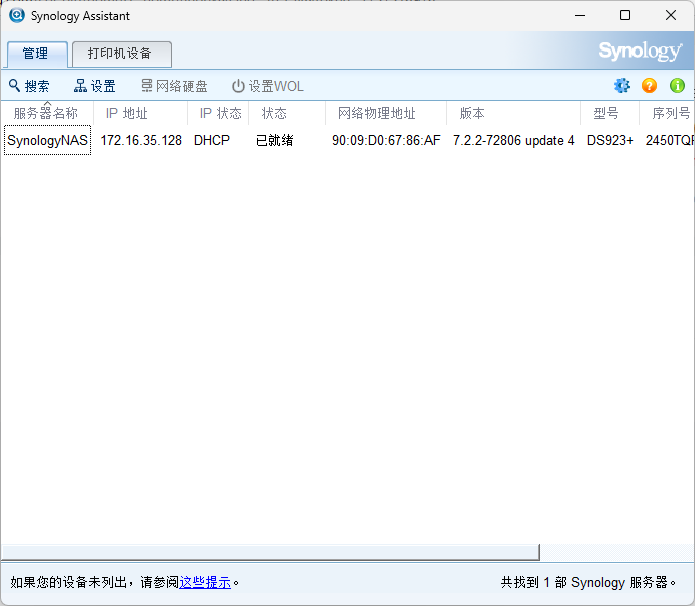This screenshot has width=695, height=606.
Task: Click the 网络物理地址 column header
Action: click(x=377, y=113)
